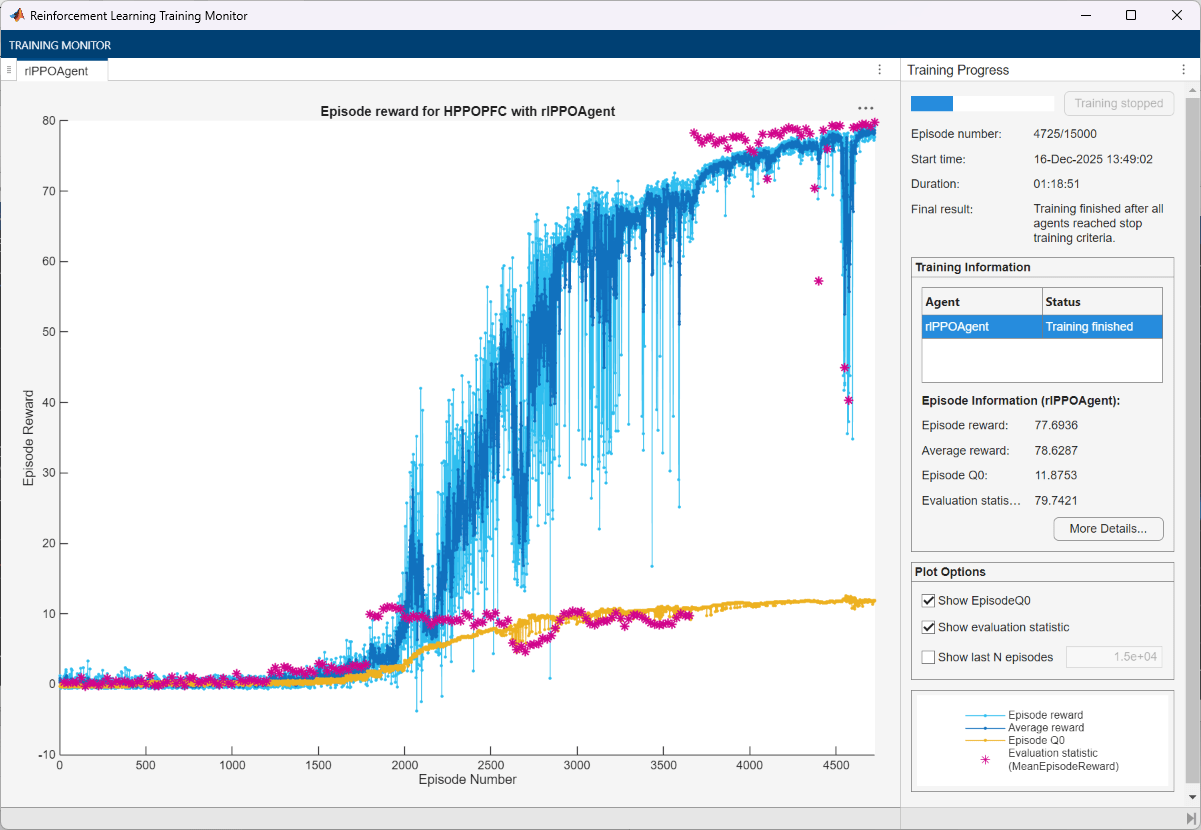Focus the last N episodes number field
The height and width of the screenshot is (830, 1201).
coord(1114,657)
